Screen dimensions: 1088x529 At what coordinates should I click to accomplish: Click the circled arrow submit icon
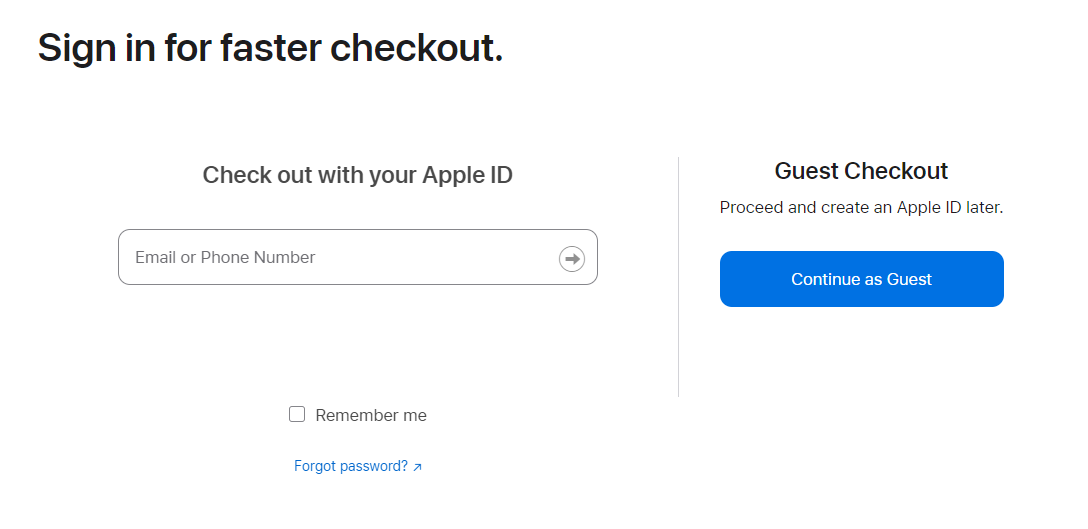coord(572,258)
